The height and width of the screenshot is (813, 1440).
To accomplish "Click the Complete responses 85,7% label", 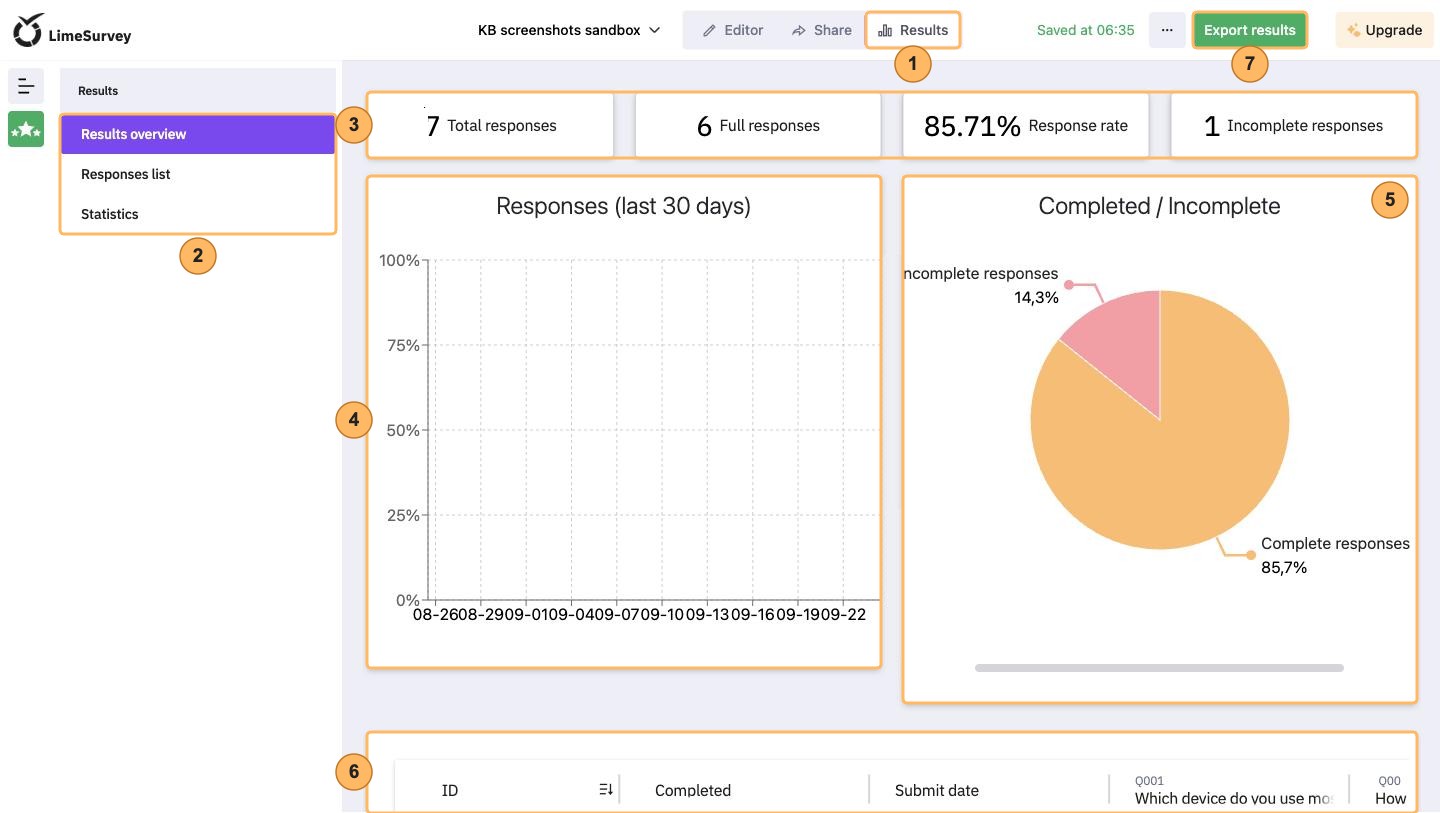I will 1335,555.
